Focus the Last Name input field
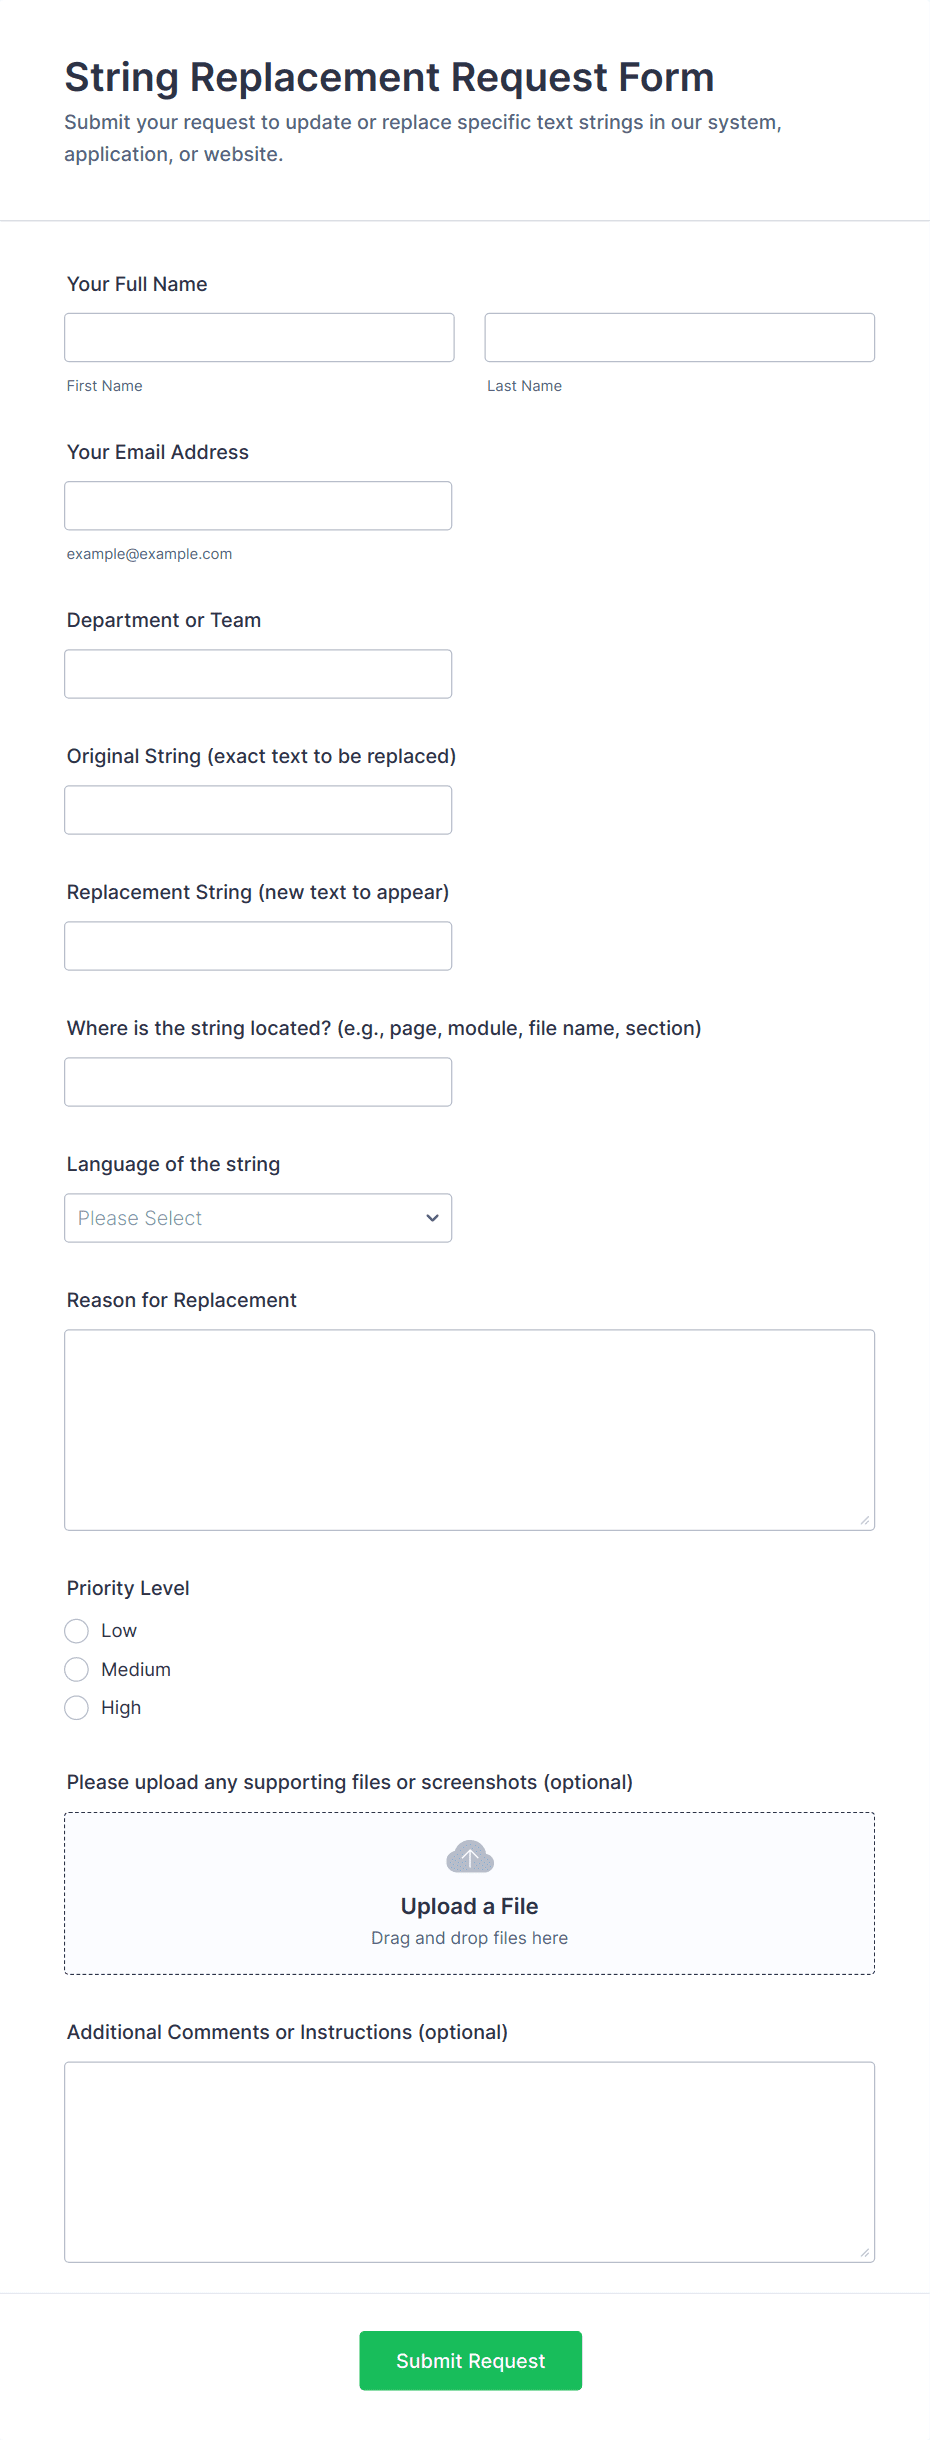The height and width of the screenshot is (2440, 930). click(x=679, y=338)
